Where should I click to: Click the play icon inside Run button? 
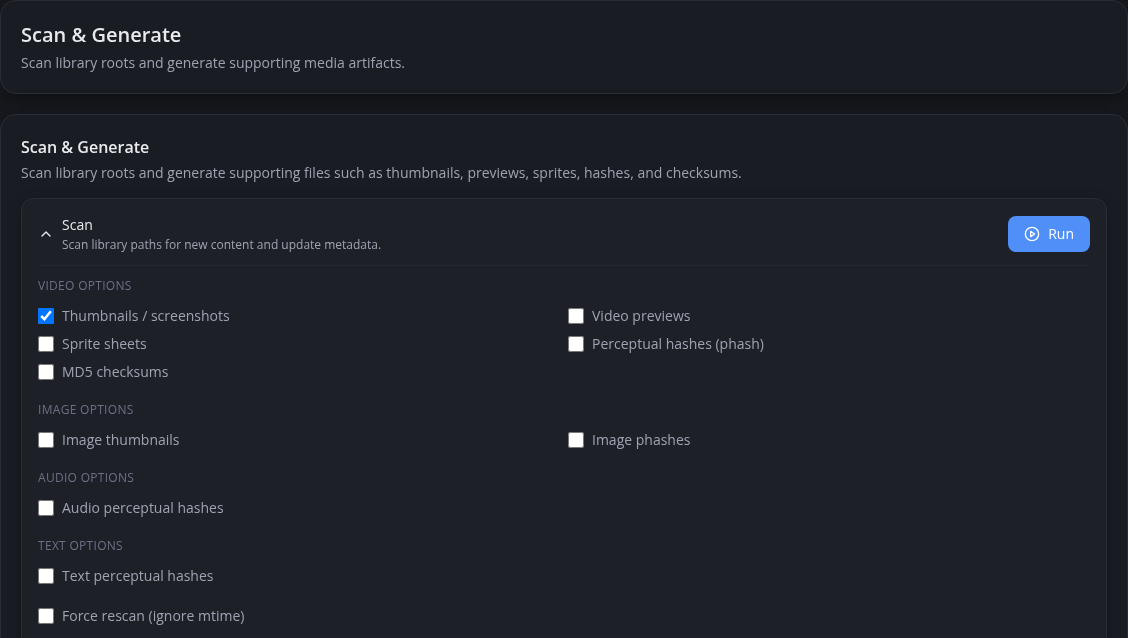click(x=1032, y=234)
